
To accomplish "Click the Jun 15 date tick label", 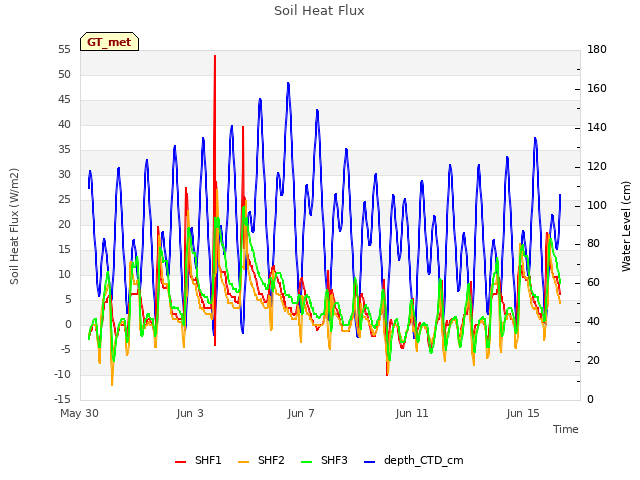I will (x=523, y=413).
